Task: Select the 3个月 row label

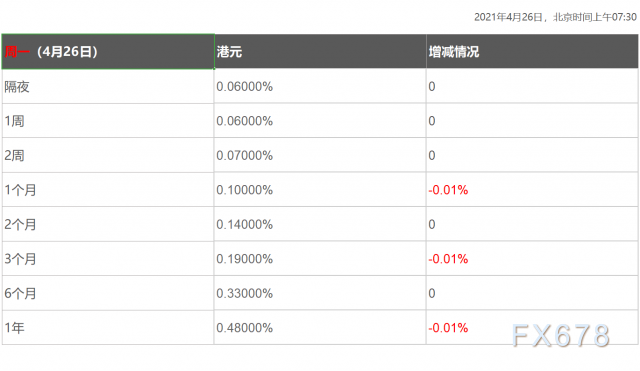Action: click(x=20, y=259)
